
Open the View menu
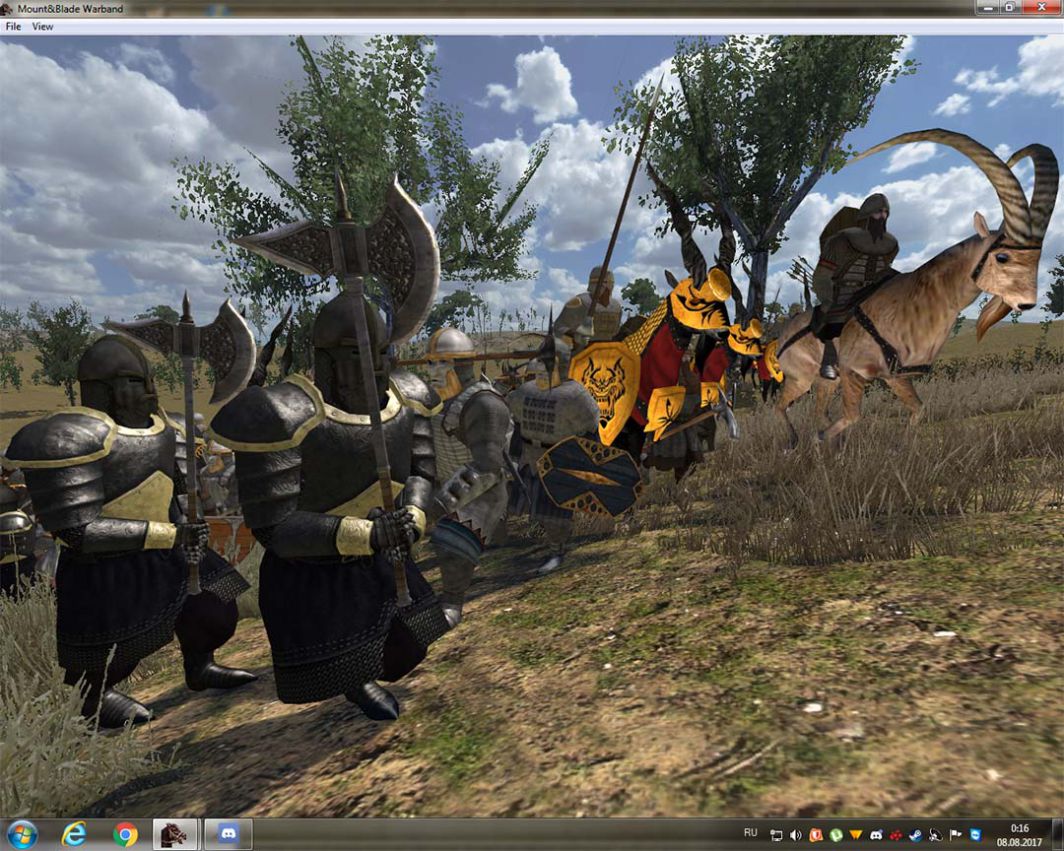point(42,27)
